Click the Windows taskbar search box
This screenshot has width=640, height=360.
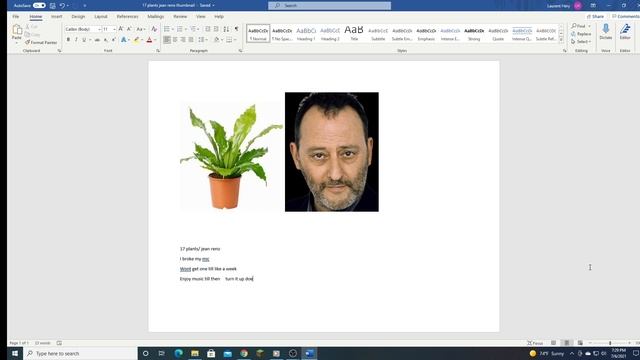point(81,353)
